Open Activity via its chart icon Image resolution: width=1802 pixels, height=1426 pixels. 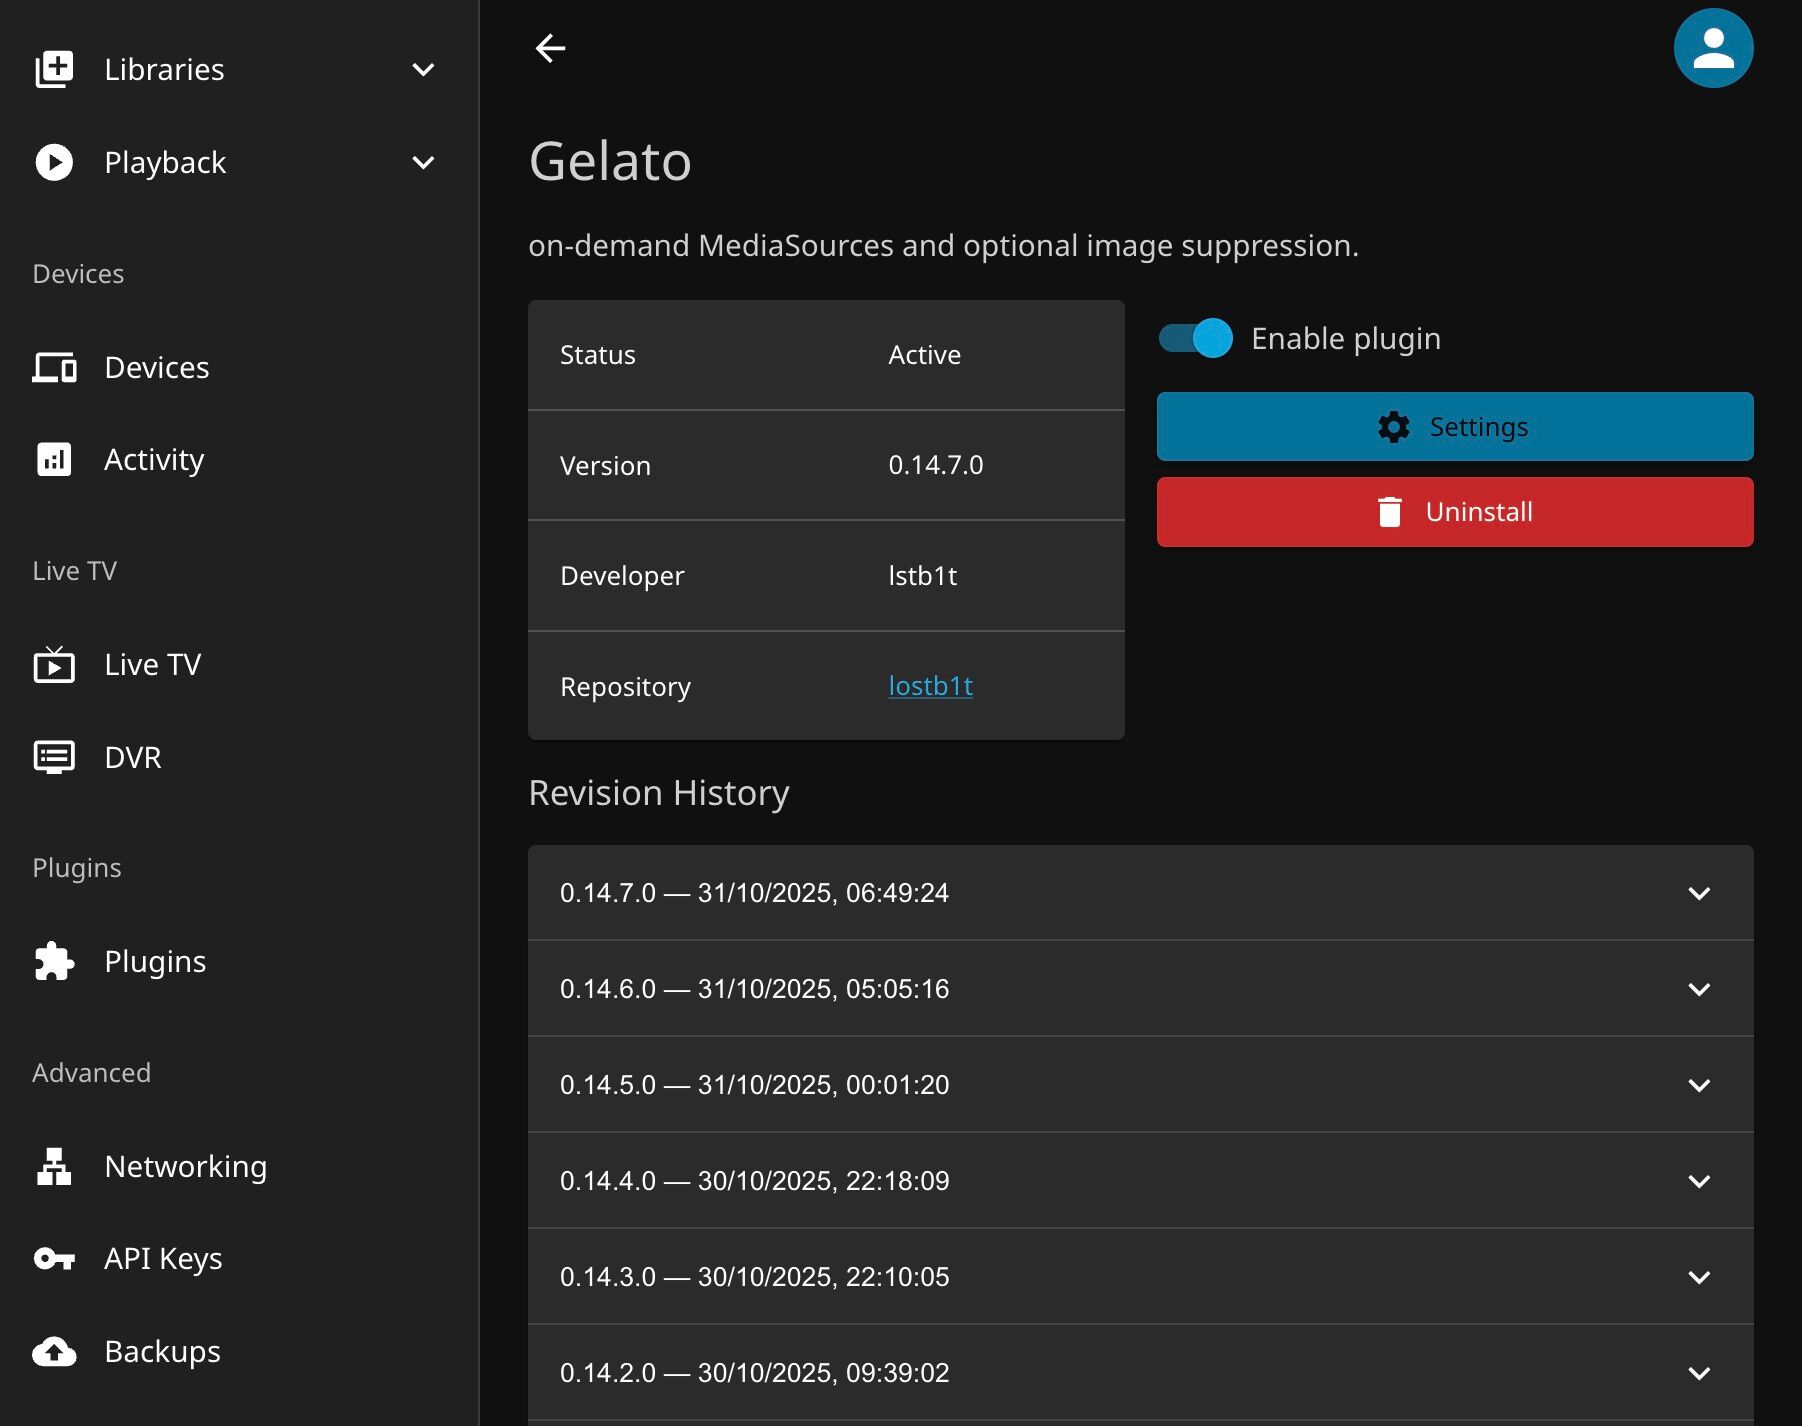pyautogui.click(x=54, y=460)
